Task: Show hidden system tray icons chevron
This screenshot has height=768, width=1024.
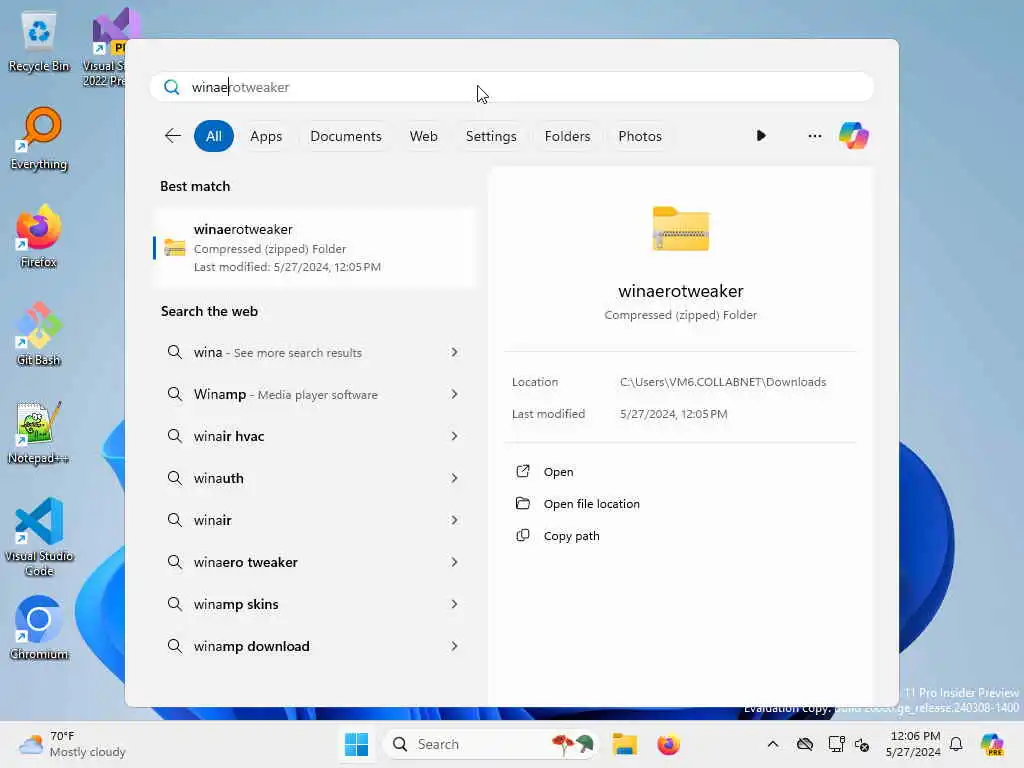Action: (773, 744)
